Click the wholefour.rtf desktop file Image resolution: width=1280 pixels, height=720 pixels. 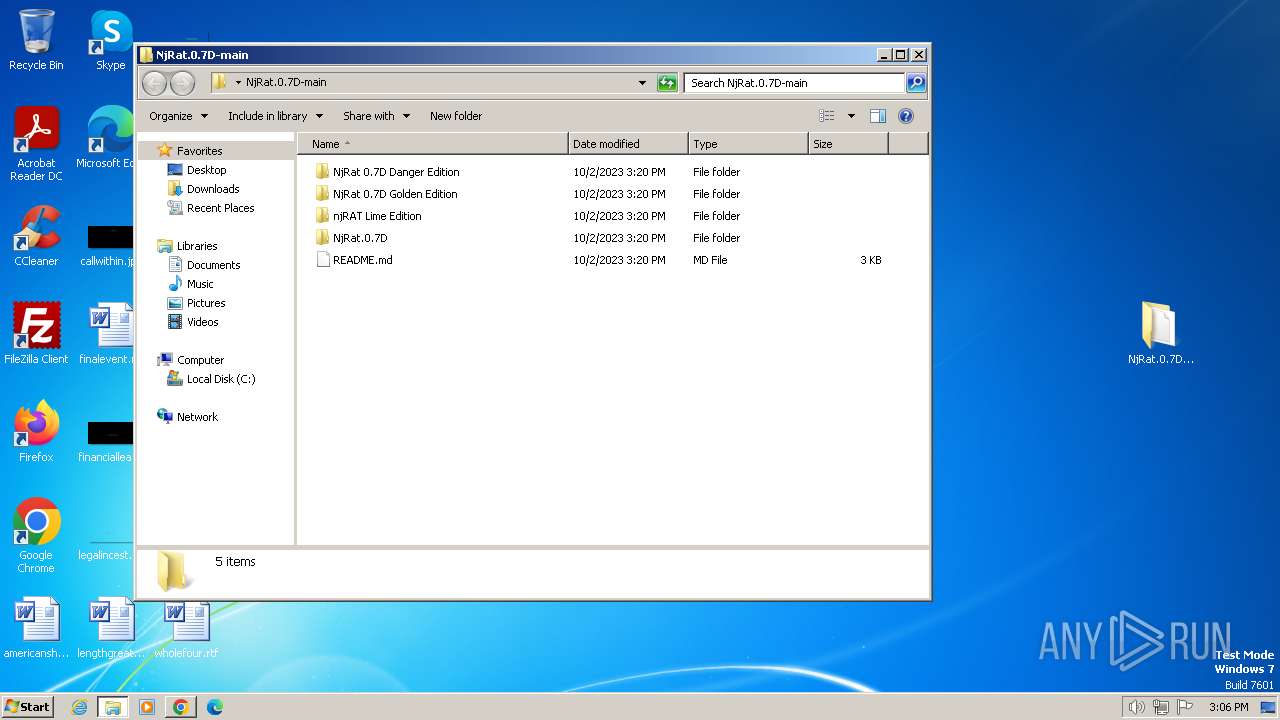pos(186,628)
